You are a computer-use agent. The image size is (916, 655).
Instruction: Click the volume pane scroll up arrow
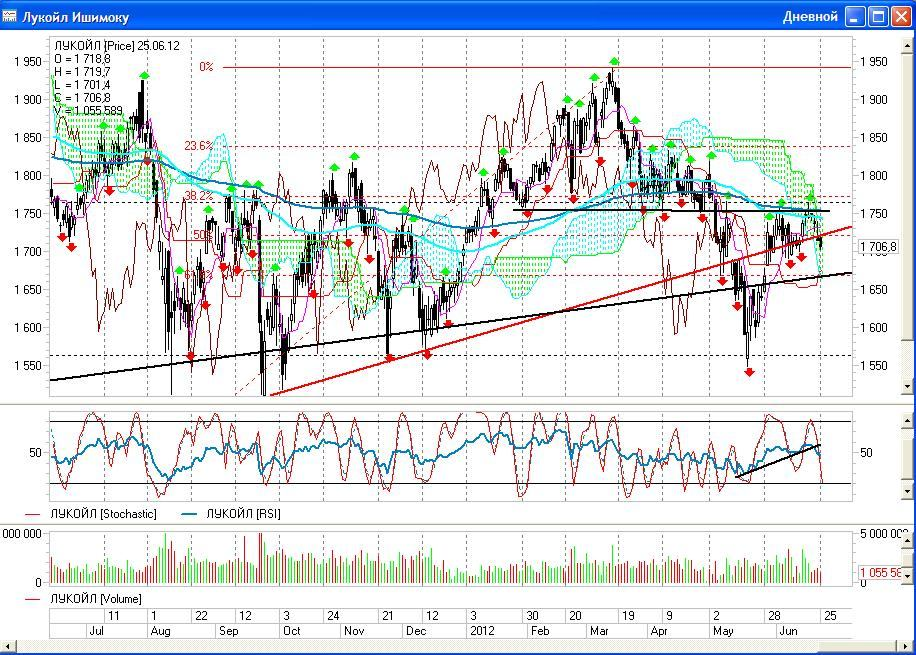click(x=908, y=541)
